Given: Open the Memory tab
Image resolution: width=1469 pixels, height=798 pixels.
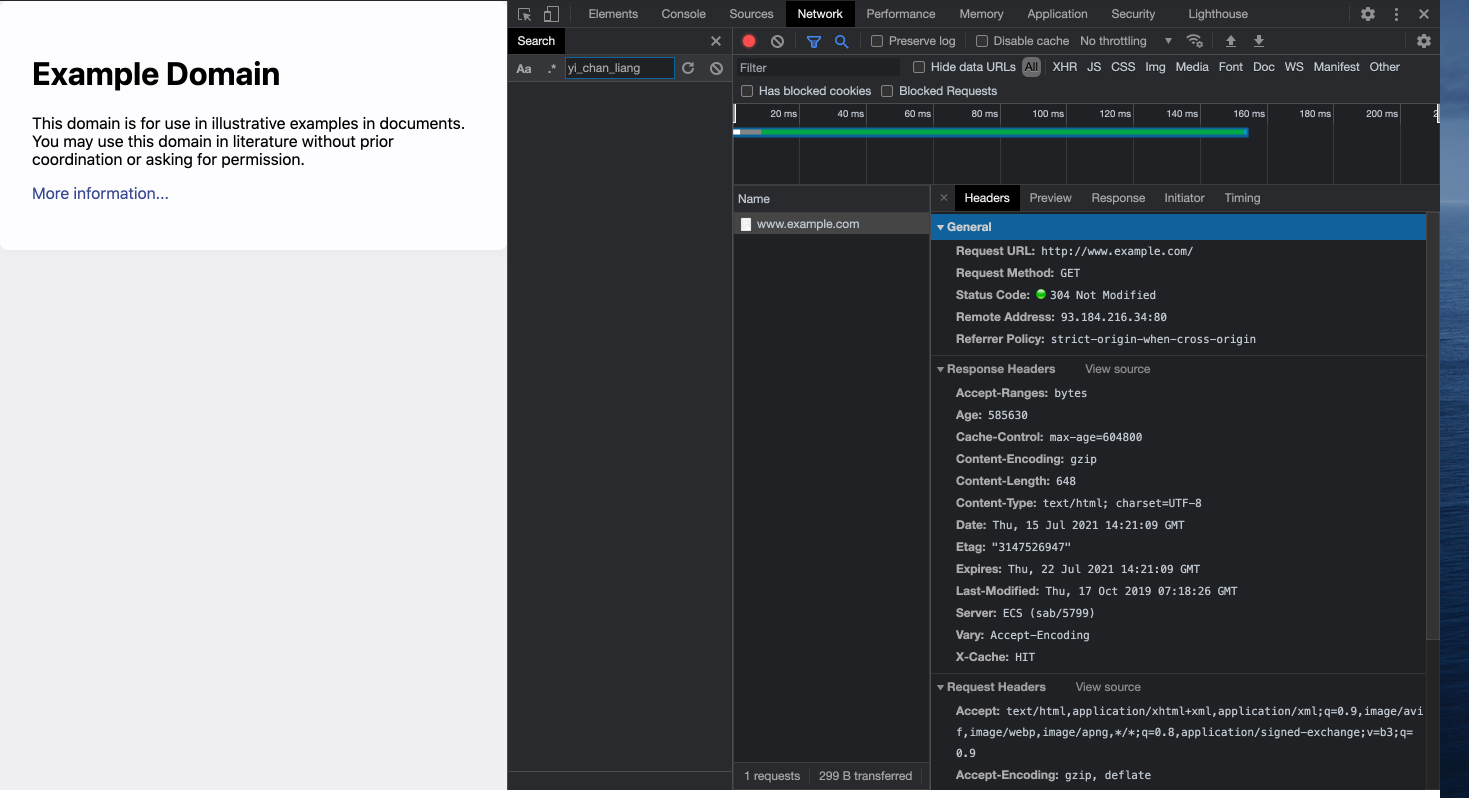Looking at the screenshot, I should pos(981,14).
